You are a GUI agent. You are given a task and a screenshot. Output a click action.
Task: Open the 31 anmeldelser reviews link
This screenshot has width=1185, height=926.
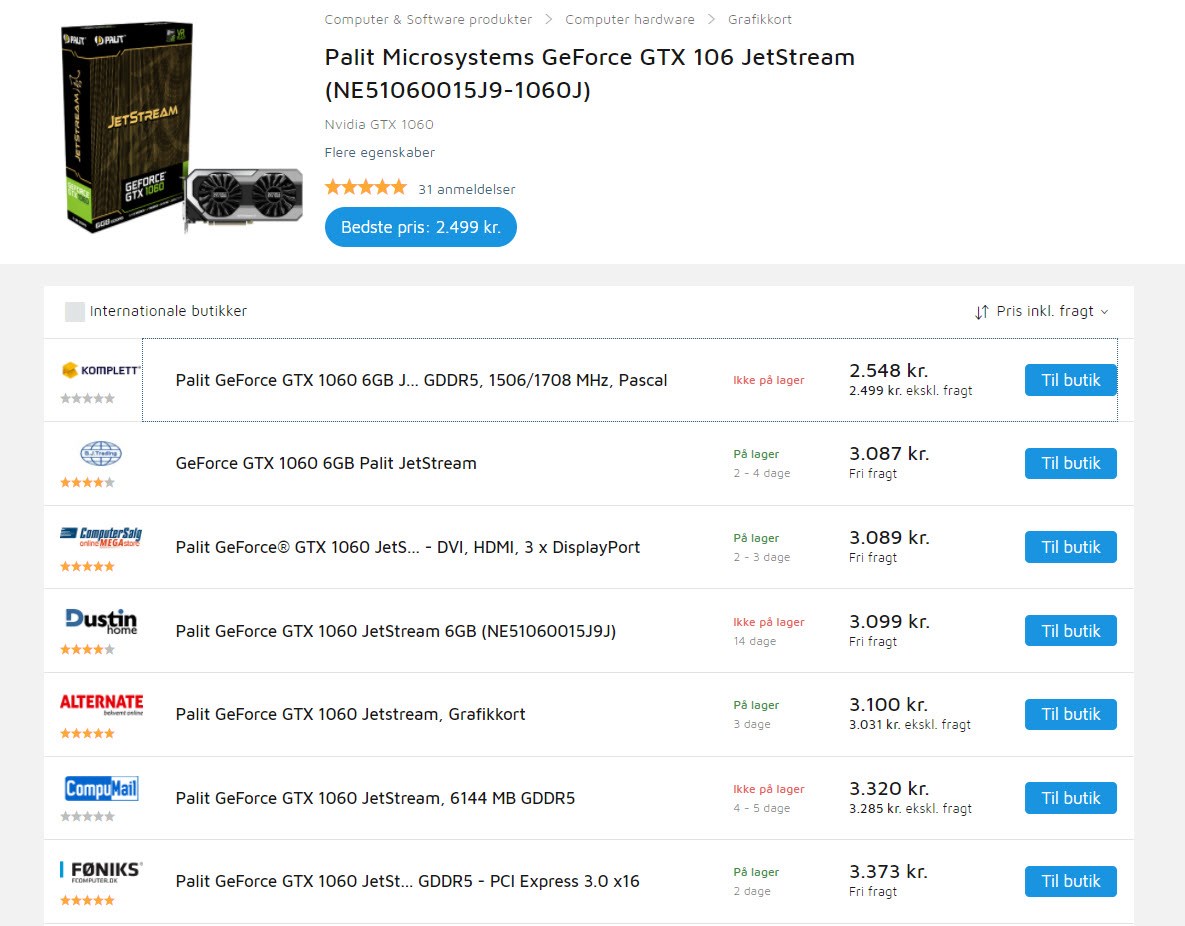(467, 189)
